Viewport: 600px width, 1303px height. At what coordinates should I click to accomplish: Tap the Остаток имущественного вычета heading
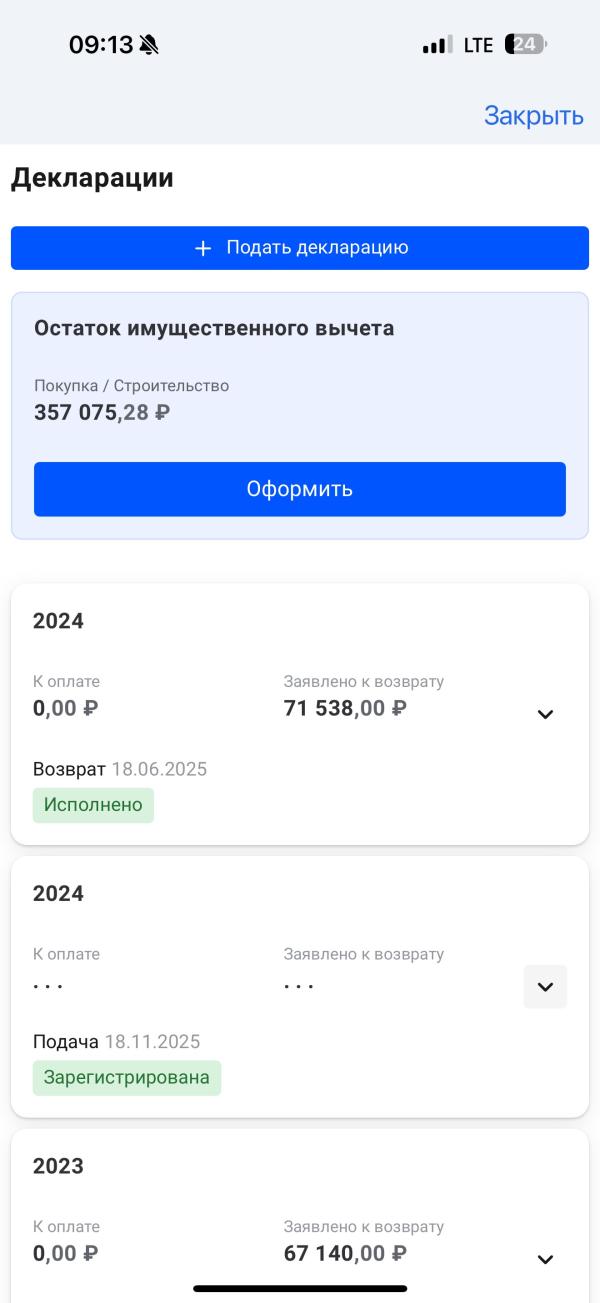(x=214, y=328)
